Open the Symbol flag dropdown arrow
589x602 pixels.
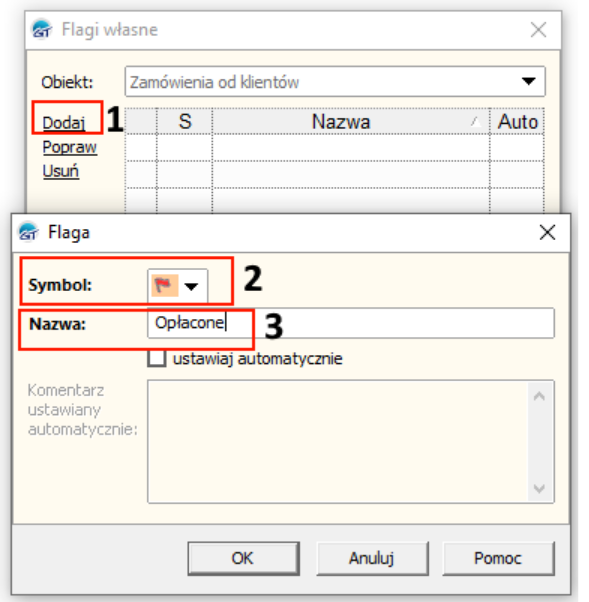coord(191,286)
